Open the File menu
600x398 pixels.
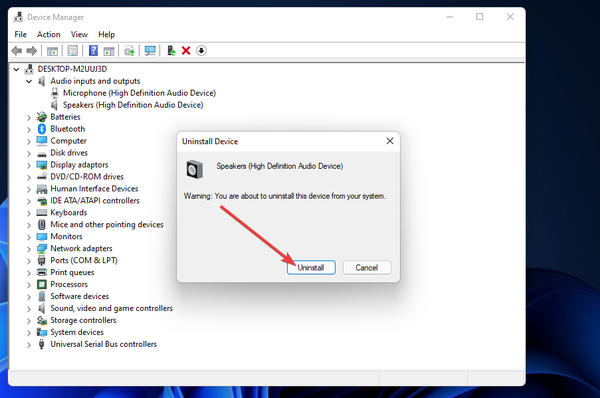[20, 34]
